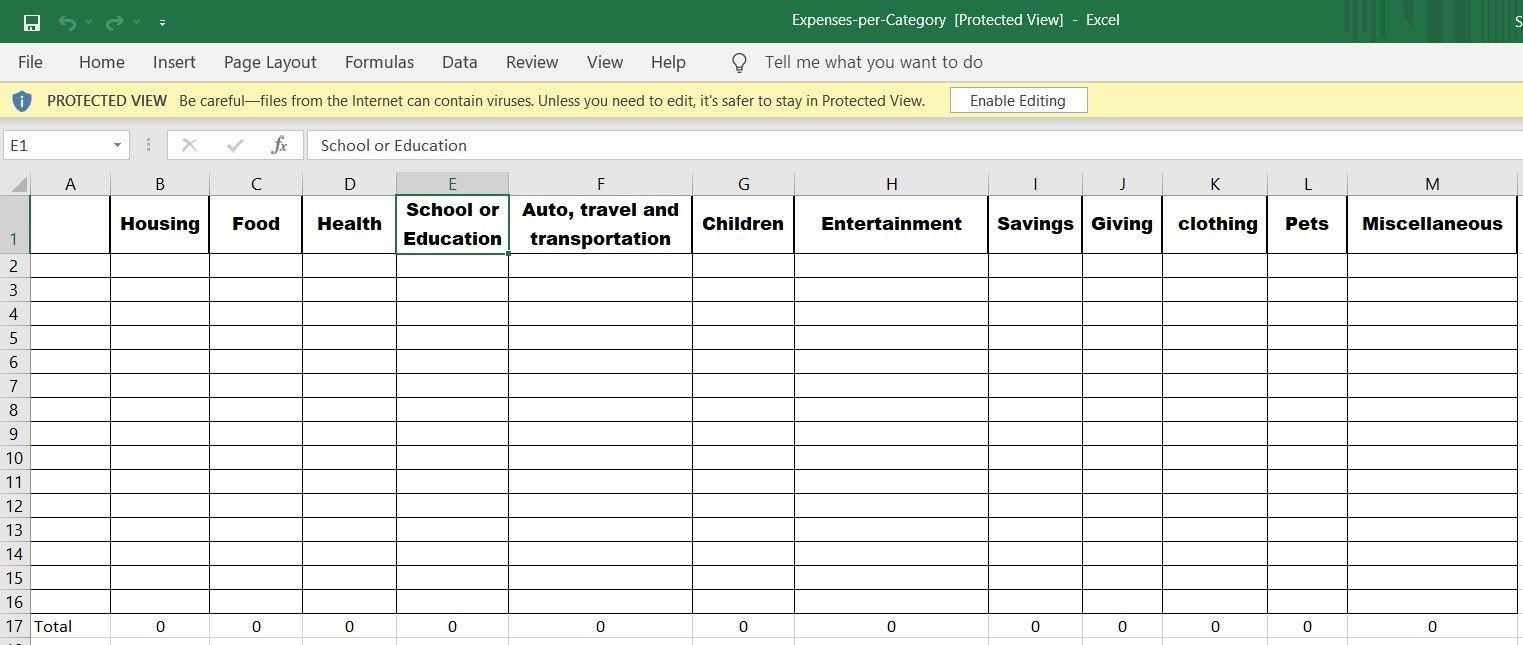Click the Tell Me lightbulb icon

pos(739,62)
